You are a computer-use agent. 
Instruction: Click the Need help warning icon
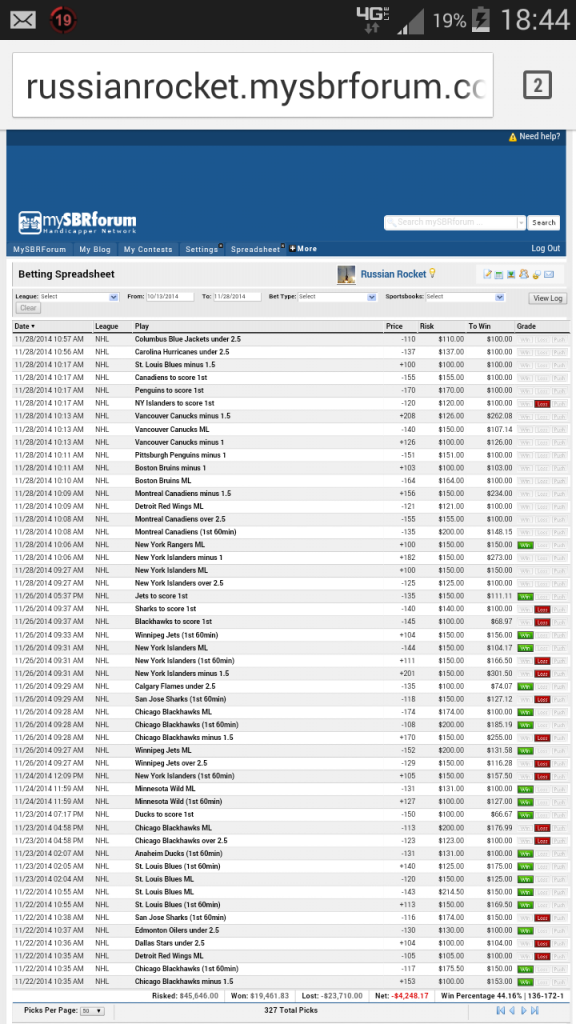coord(513,137)
